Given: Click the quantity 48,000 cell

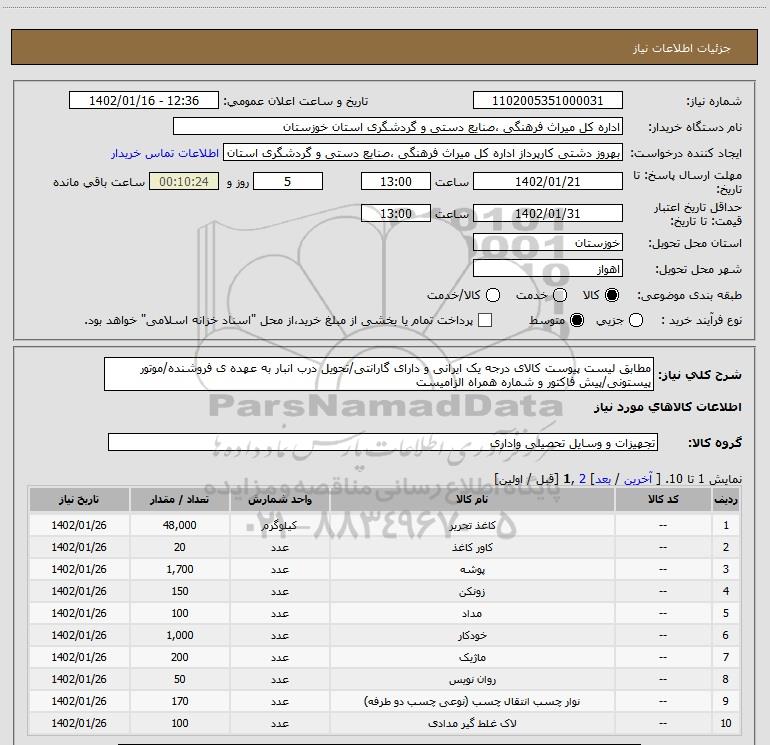Looking at the screenshot, I should [x=180, y=525].
